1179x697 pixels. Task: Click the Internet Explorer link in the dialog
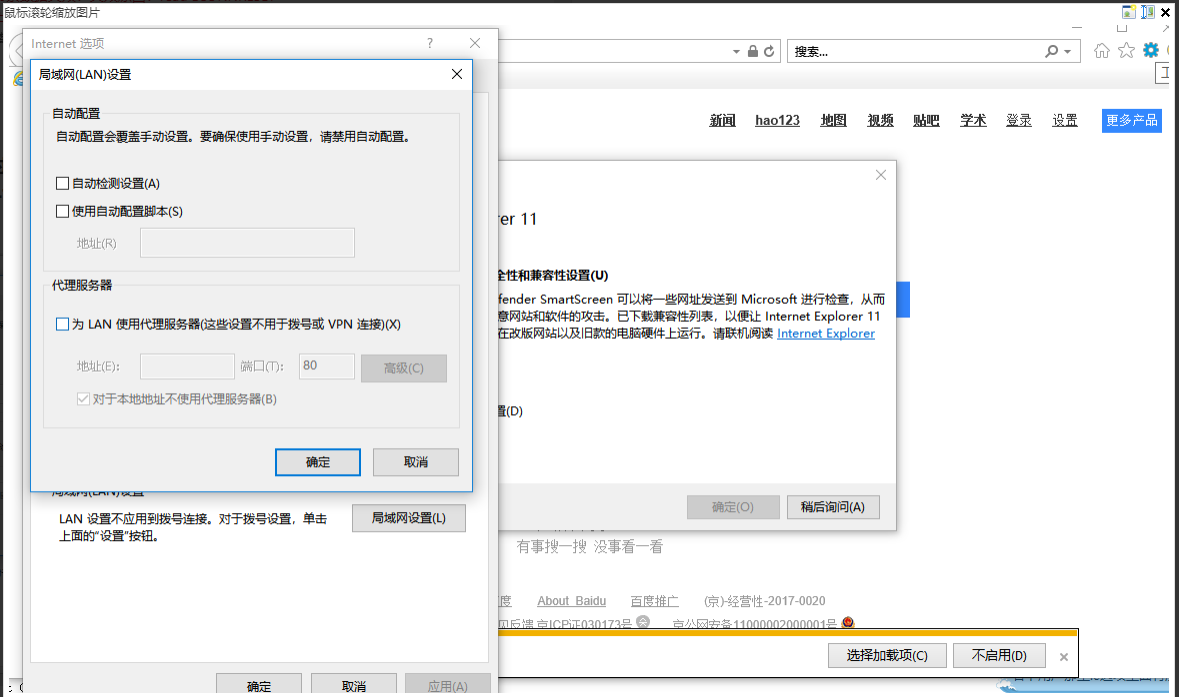[826, 333]
